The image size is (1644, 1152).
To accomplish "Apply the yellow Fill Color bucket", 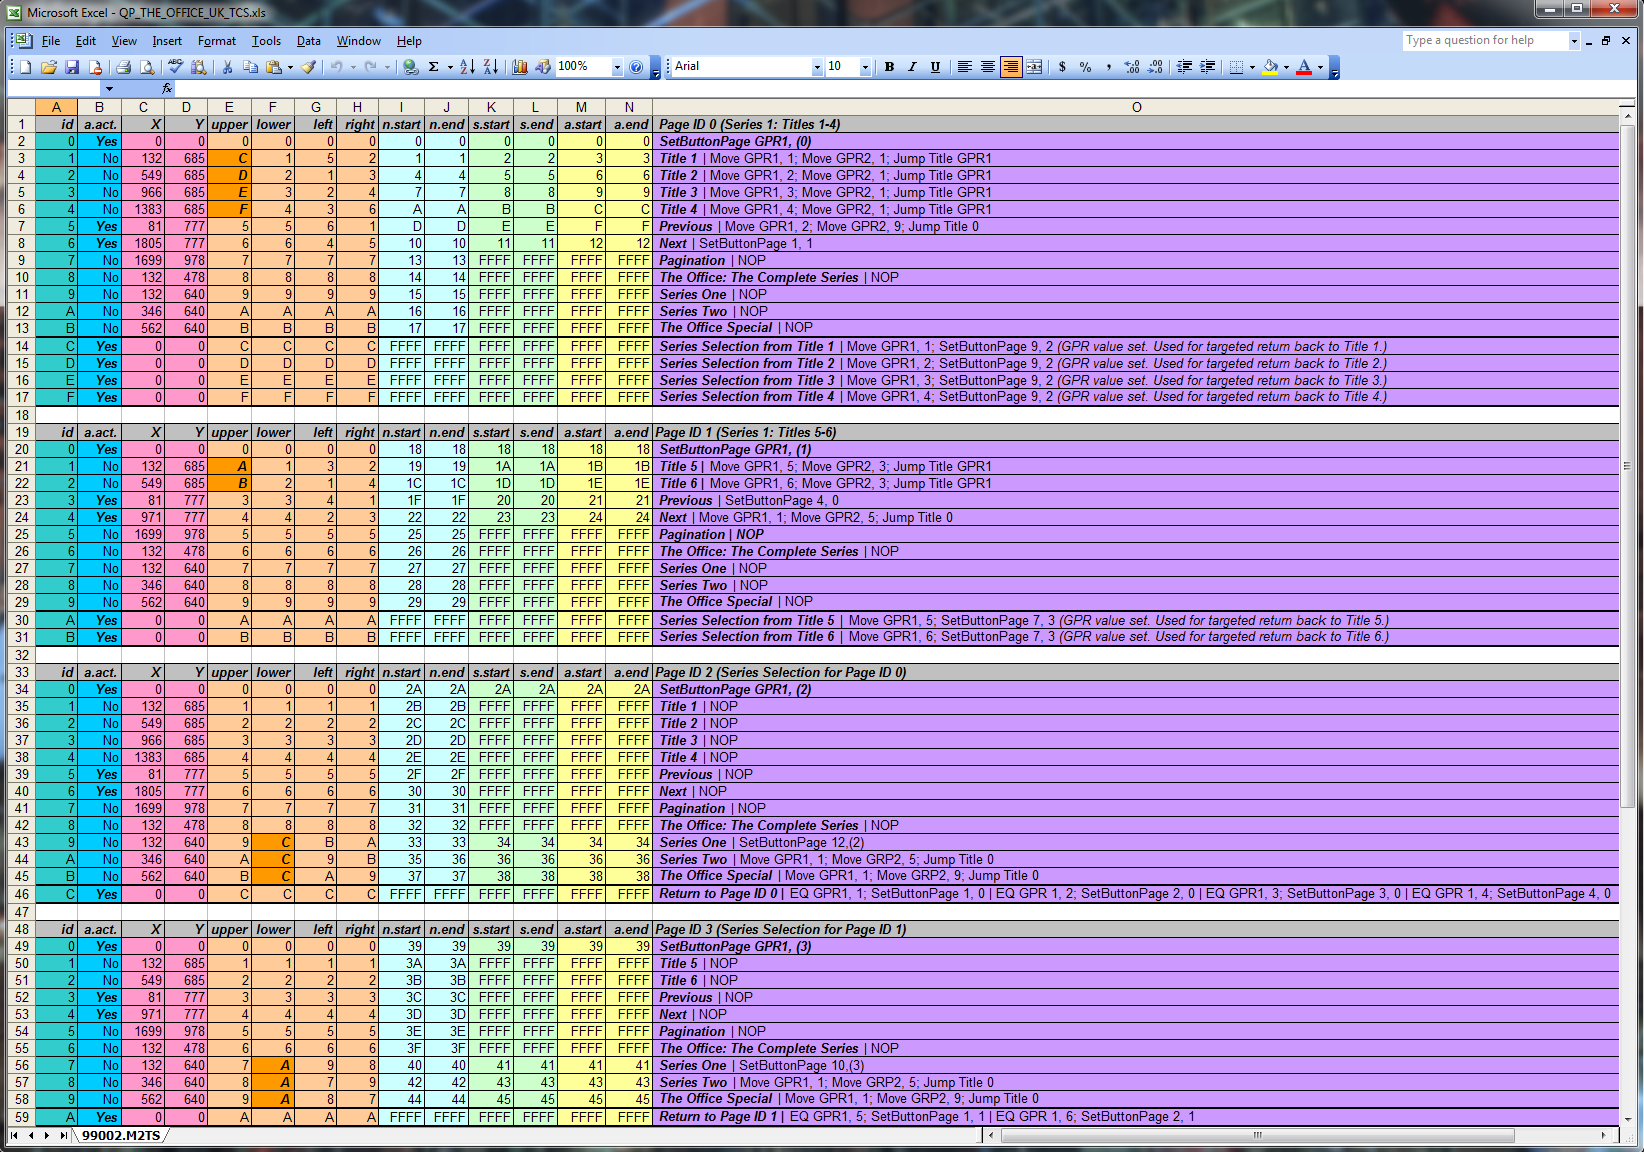I will click(x=1270, y=67).
